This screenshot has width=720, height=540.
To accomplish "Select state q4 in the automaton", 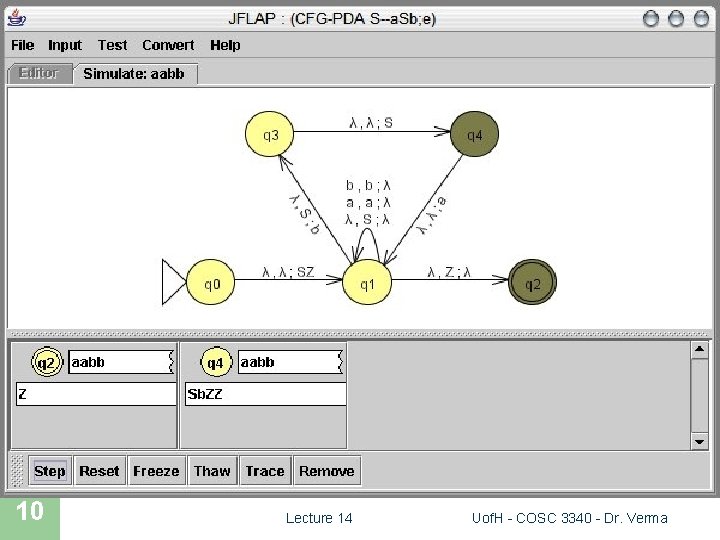I will pos(474,134).
